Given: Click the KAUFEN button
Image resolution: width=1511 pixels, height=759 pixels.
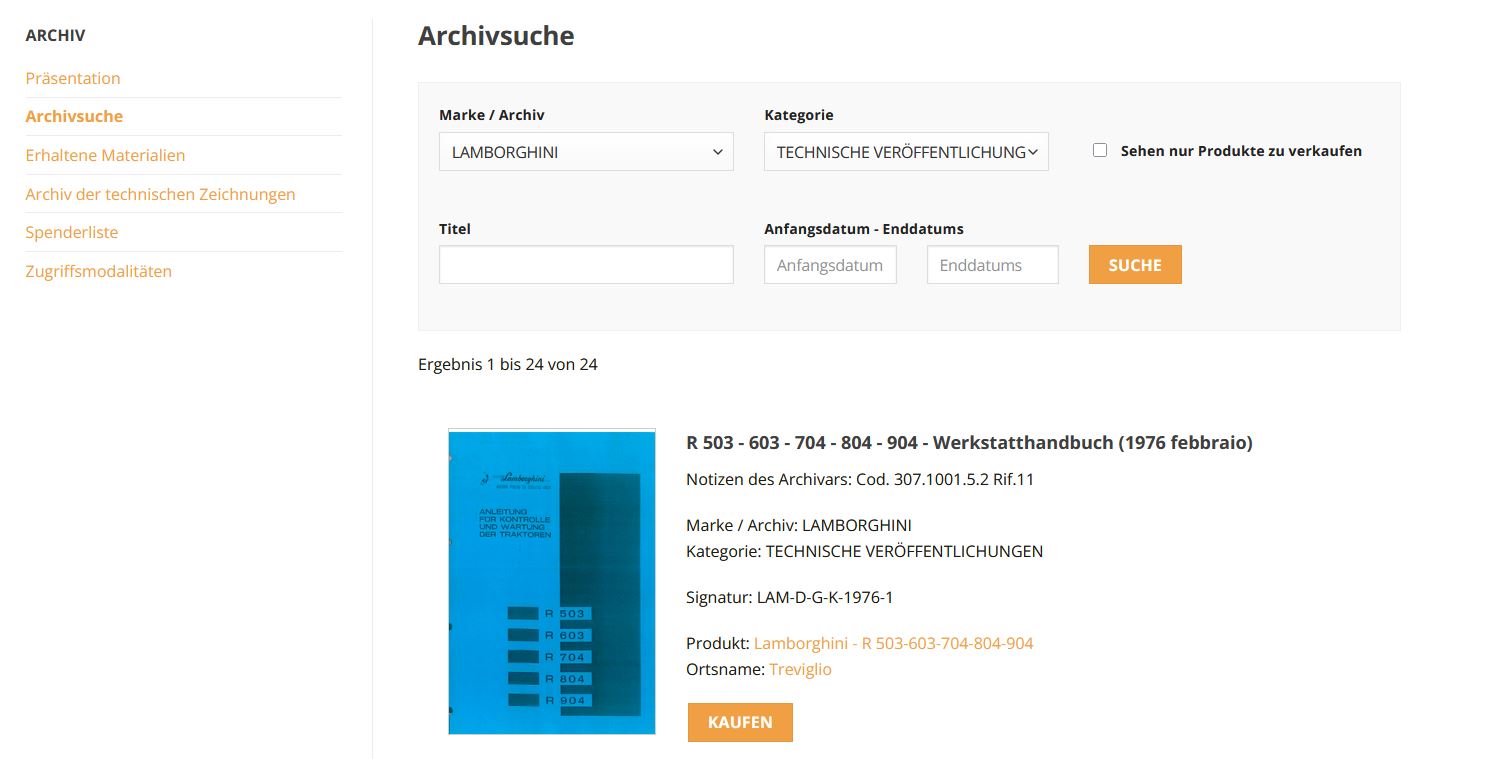Looking at the screenshot, I should click(x=740, y=722).
